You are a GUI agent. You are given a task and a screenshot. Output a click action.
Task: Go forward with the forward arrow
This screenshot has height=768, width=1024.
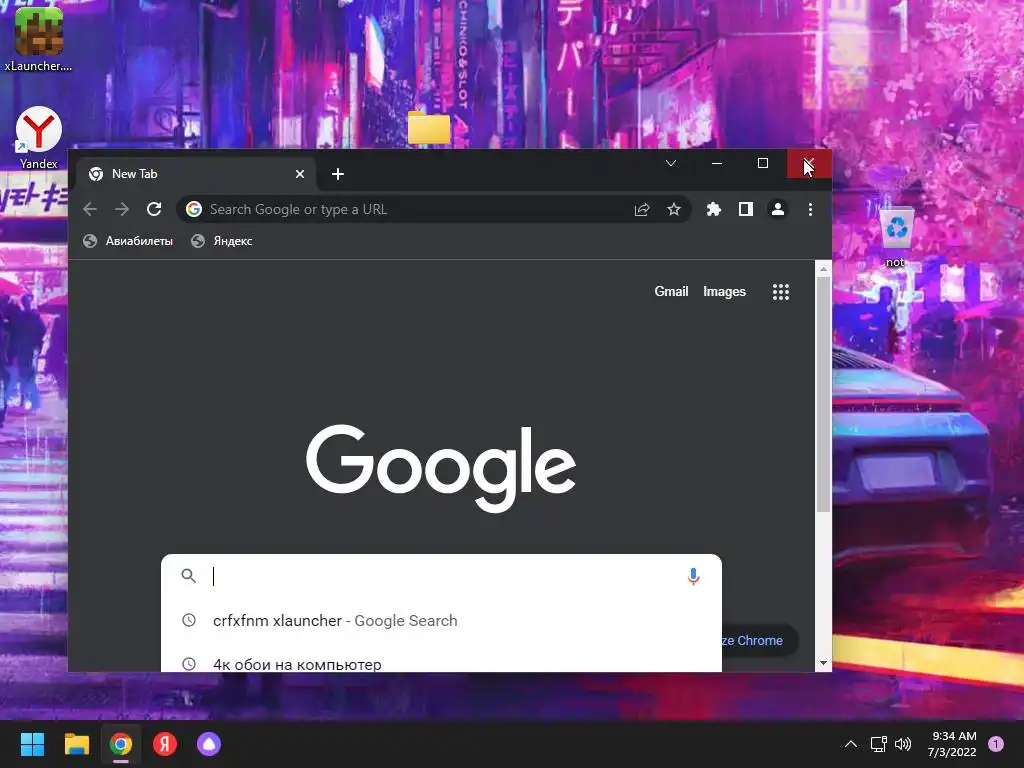point(122,209)
